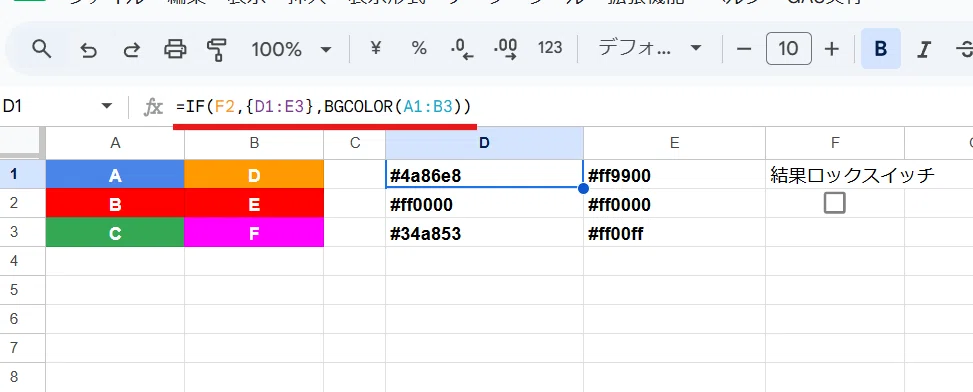
Task: Select column F header
Action: click(x=835, y=143)
